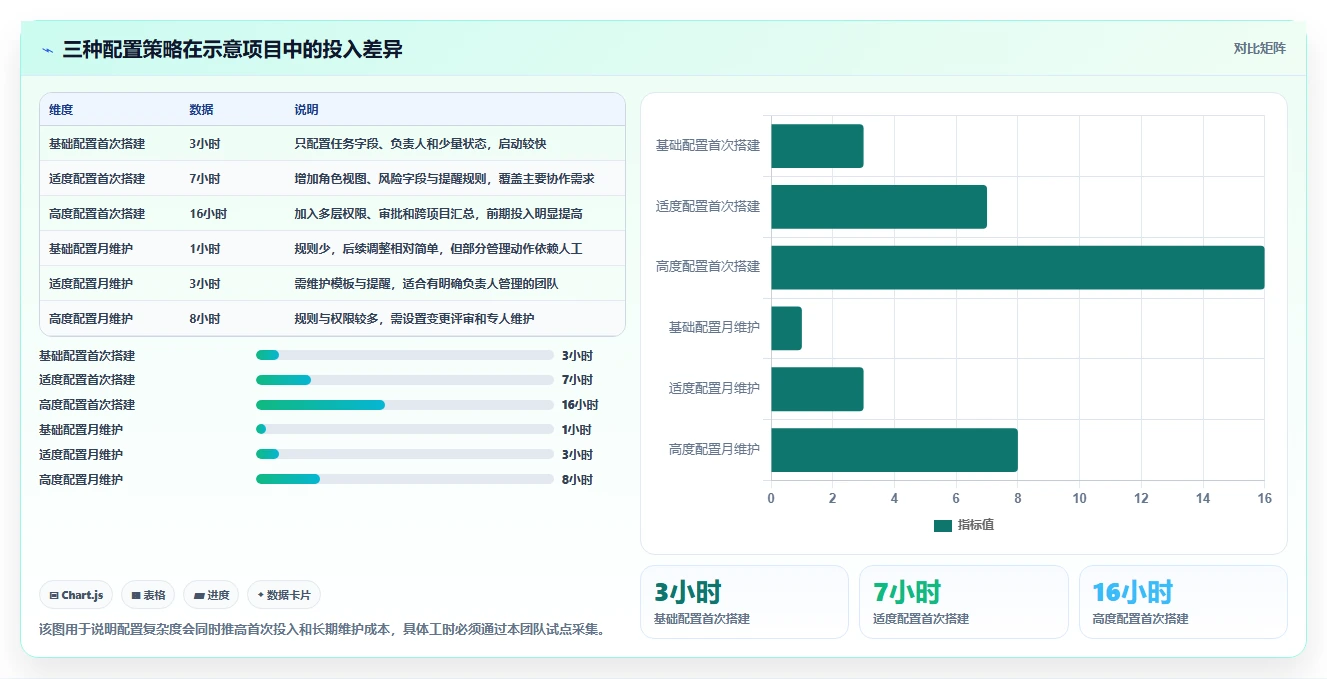Click the 16小时 value in the table
The width and height of the screenshot is (1327, 679).
208,214
